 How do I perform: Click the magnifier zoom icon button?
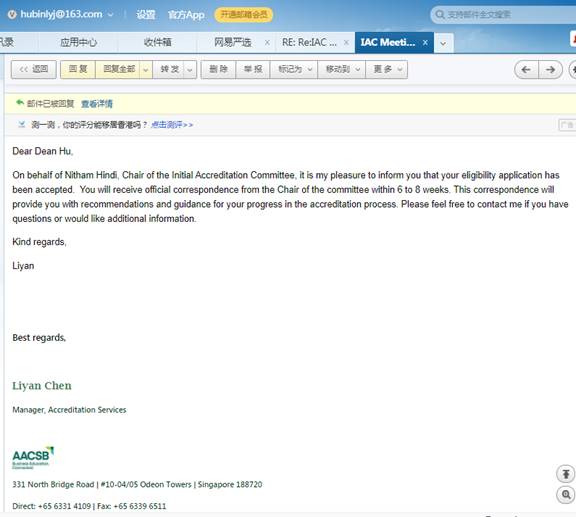tap(566, 495)
